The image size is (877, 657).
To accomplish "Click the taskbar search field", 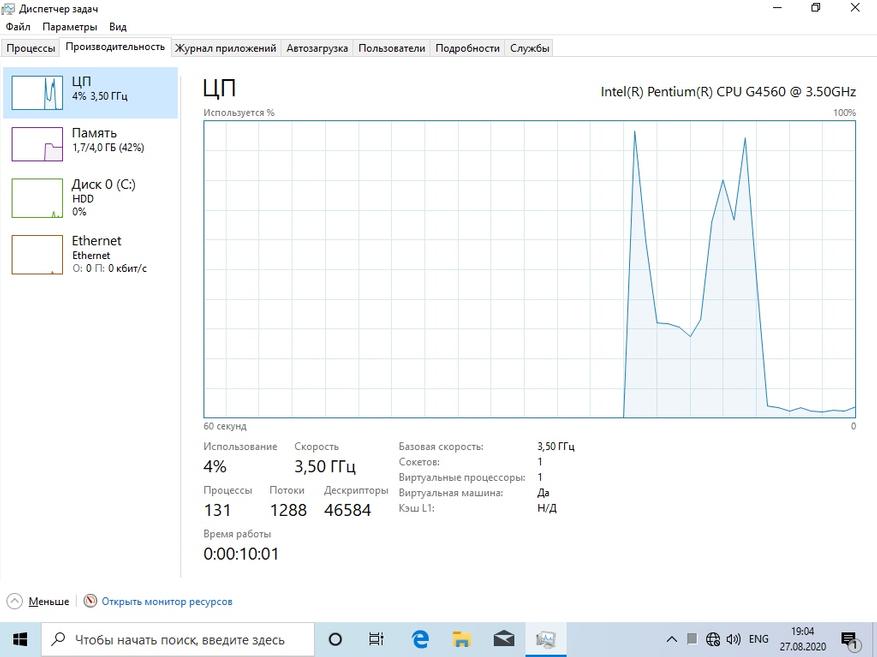I will click(x=177, y=639).
